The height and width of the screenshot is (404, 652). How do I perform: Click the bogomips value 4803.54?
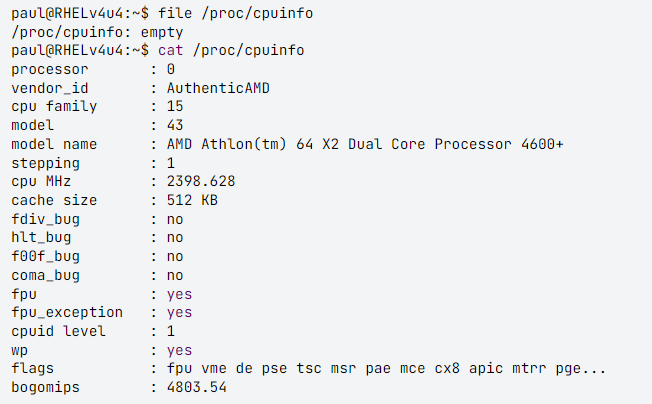197,388
